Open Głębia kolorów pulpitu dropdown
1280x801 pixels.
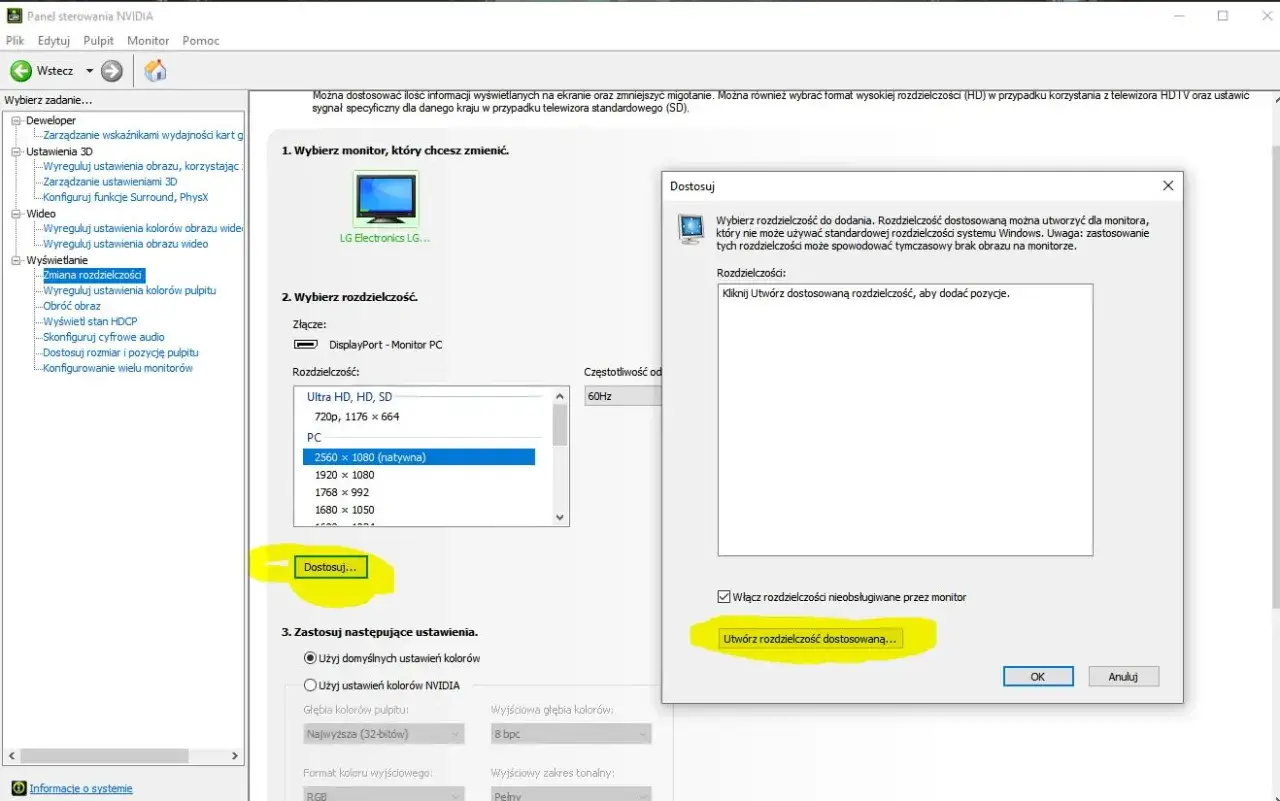click(384, 734)
